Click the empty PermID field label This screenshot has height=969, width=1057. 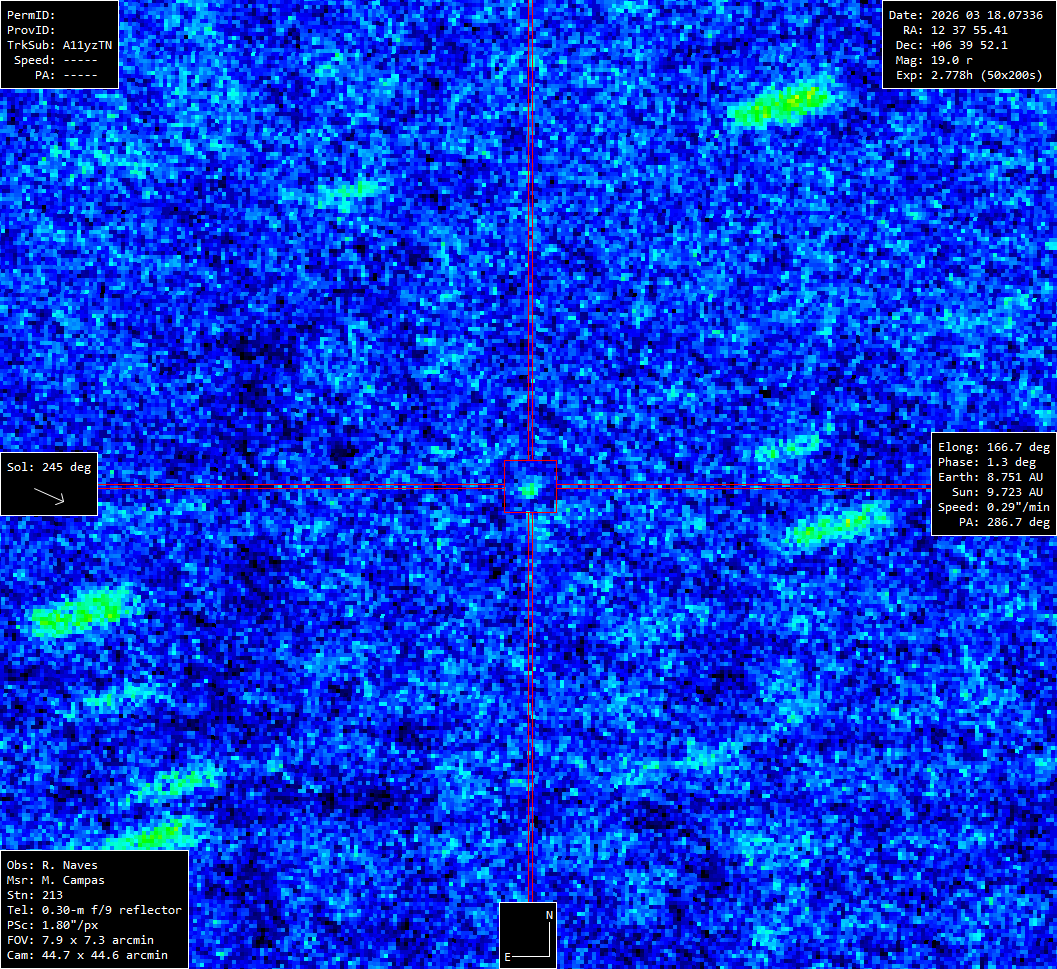point(32,15)
